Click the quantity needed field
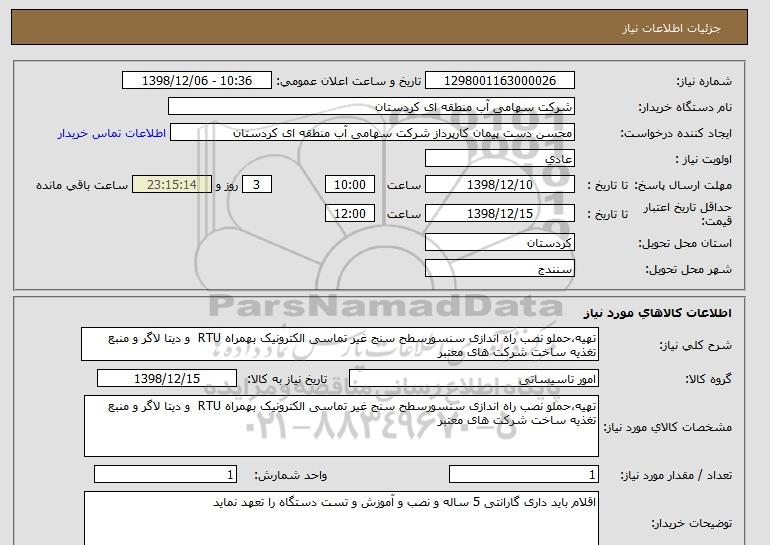The width and height of the screenshot is (770, 545). 524,474
